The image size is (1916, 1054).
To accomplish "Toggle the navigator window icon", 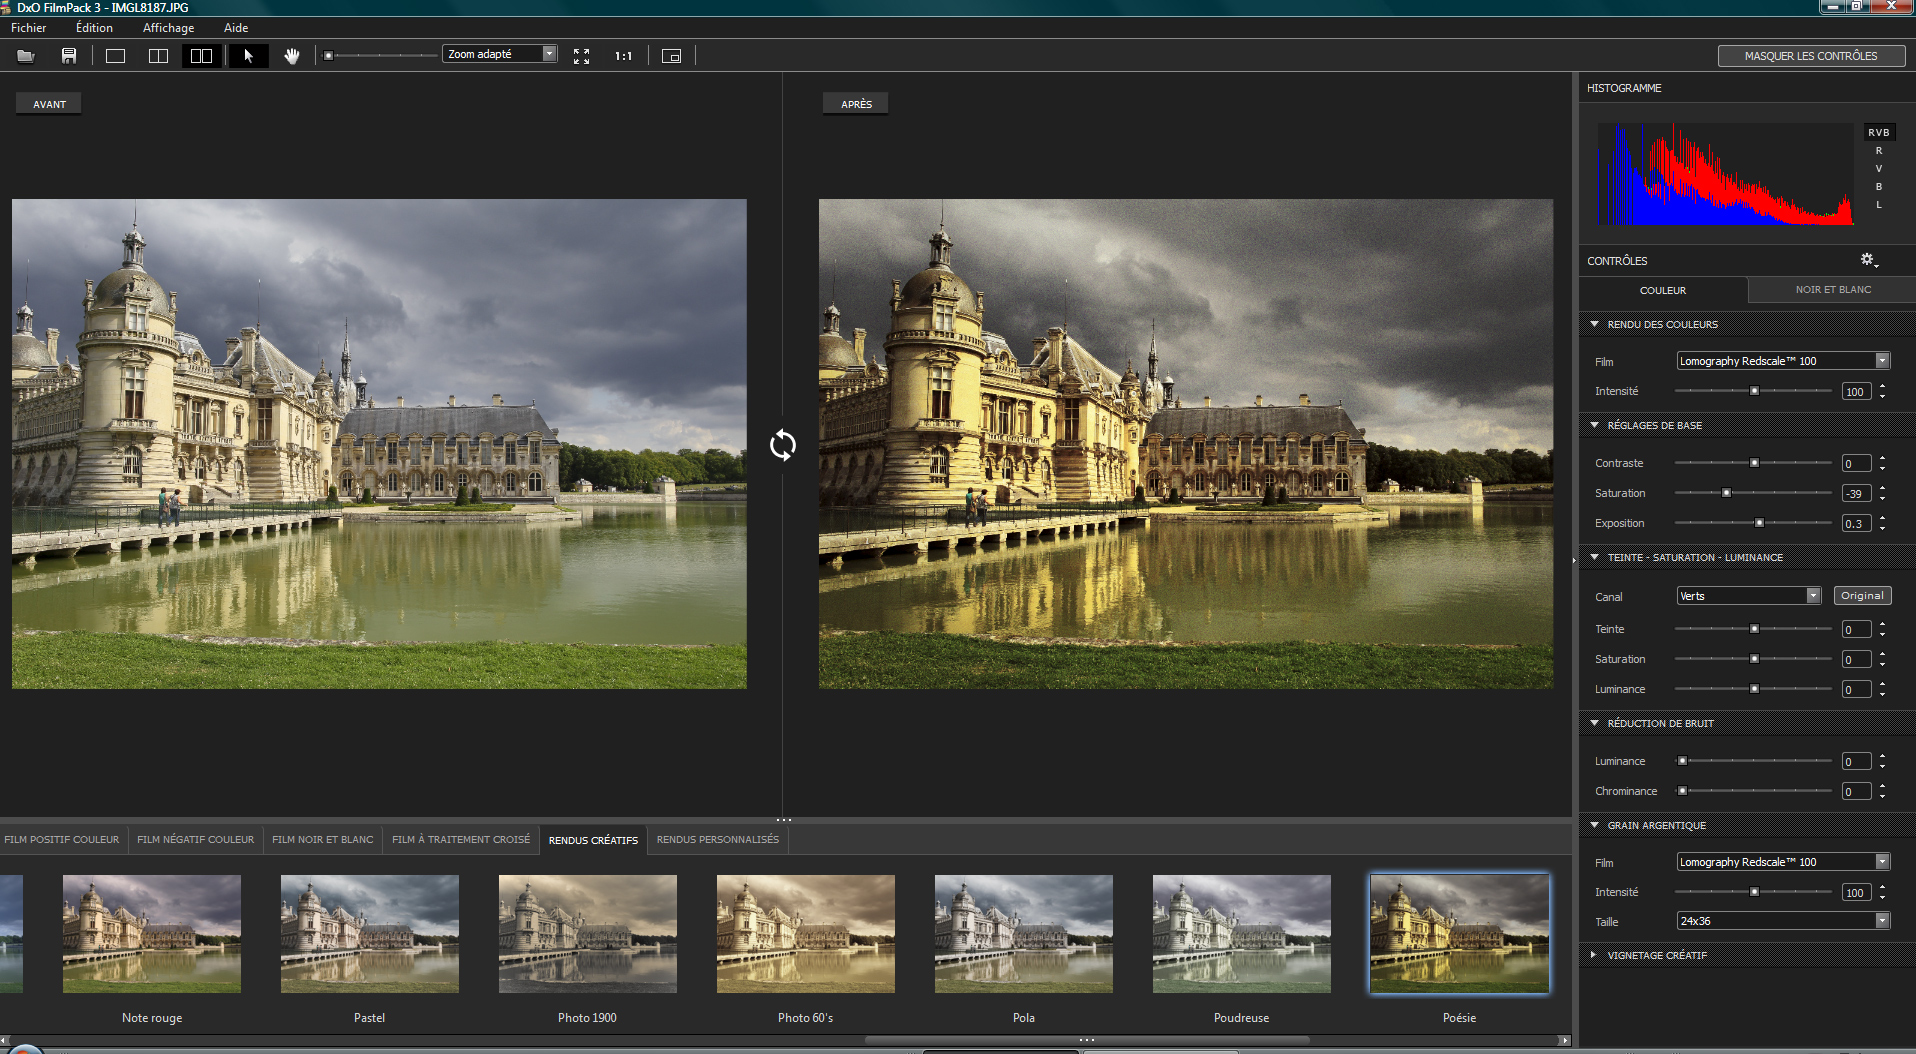I will click(672, 56).
